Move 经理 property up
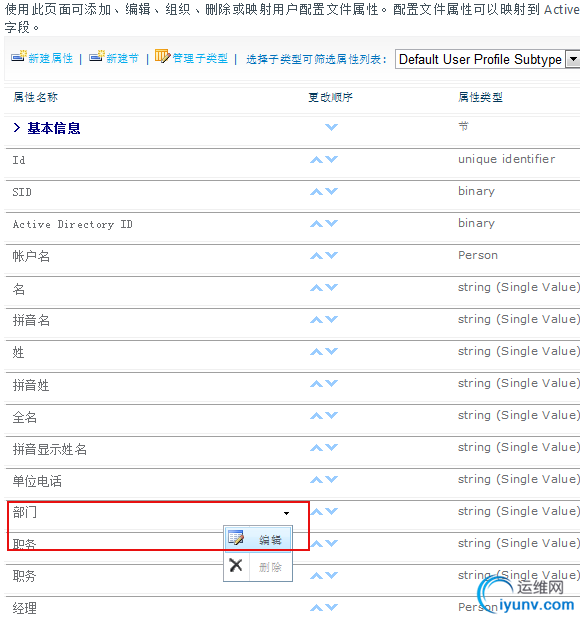The image size is (580, 621). 316,608
